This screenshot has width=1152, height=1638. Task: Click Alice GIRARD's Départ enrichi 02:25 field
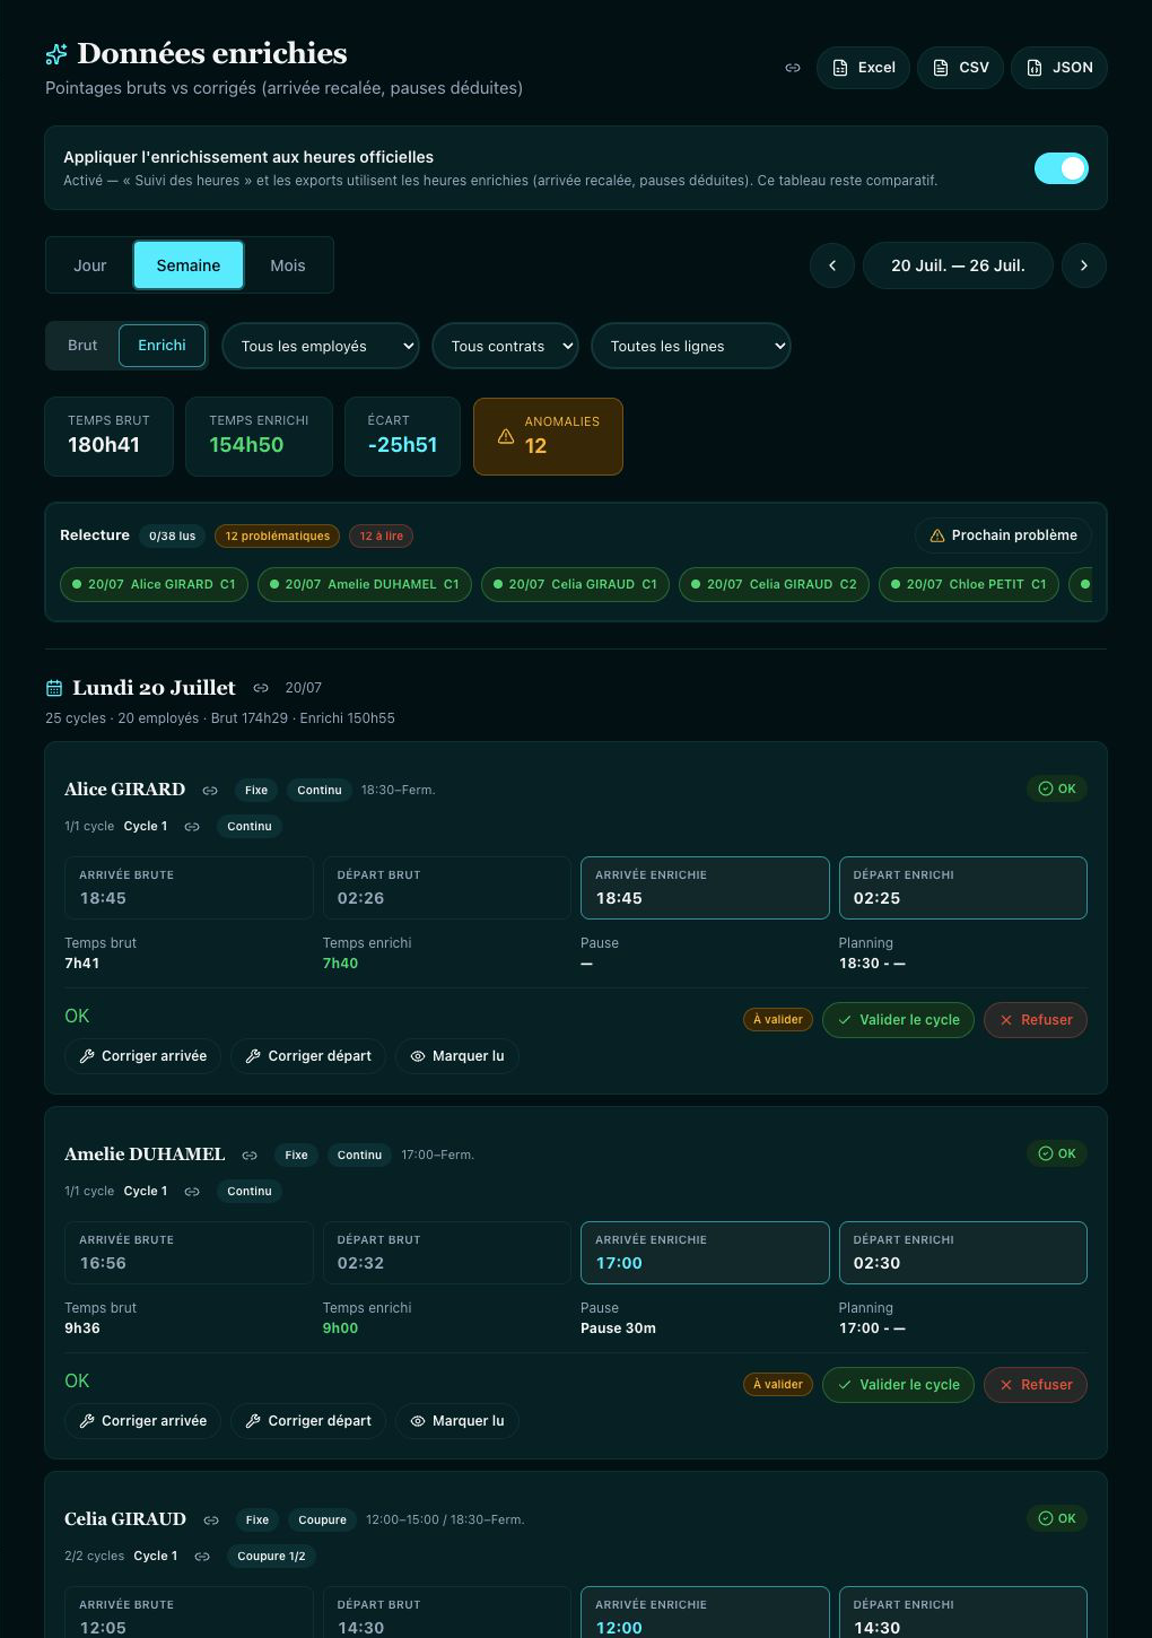[963, 887]
